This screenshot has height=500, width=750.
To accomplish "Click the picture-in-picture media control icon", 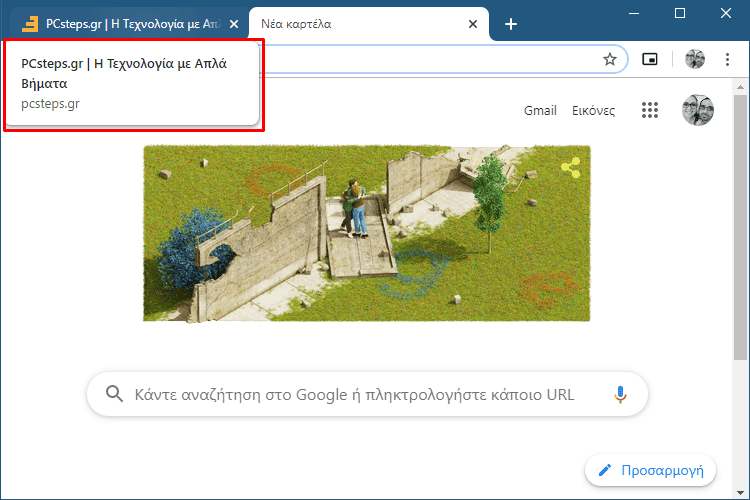I will [x=650, y=59].
